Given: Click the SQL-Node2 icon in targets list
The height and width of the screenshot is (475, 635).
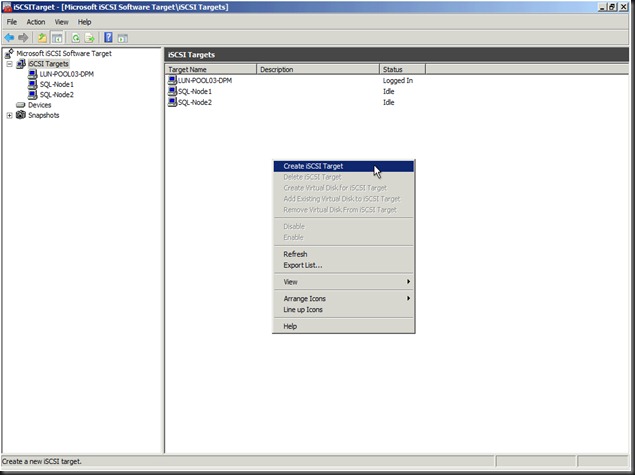Looking at the screenshot, I should (x=173, y=102).
